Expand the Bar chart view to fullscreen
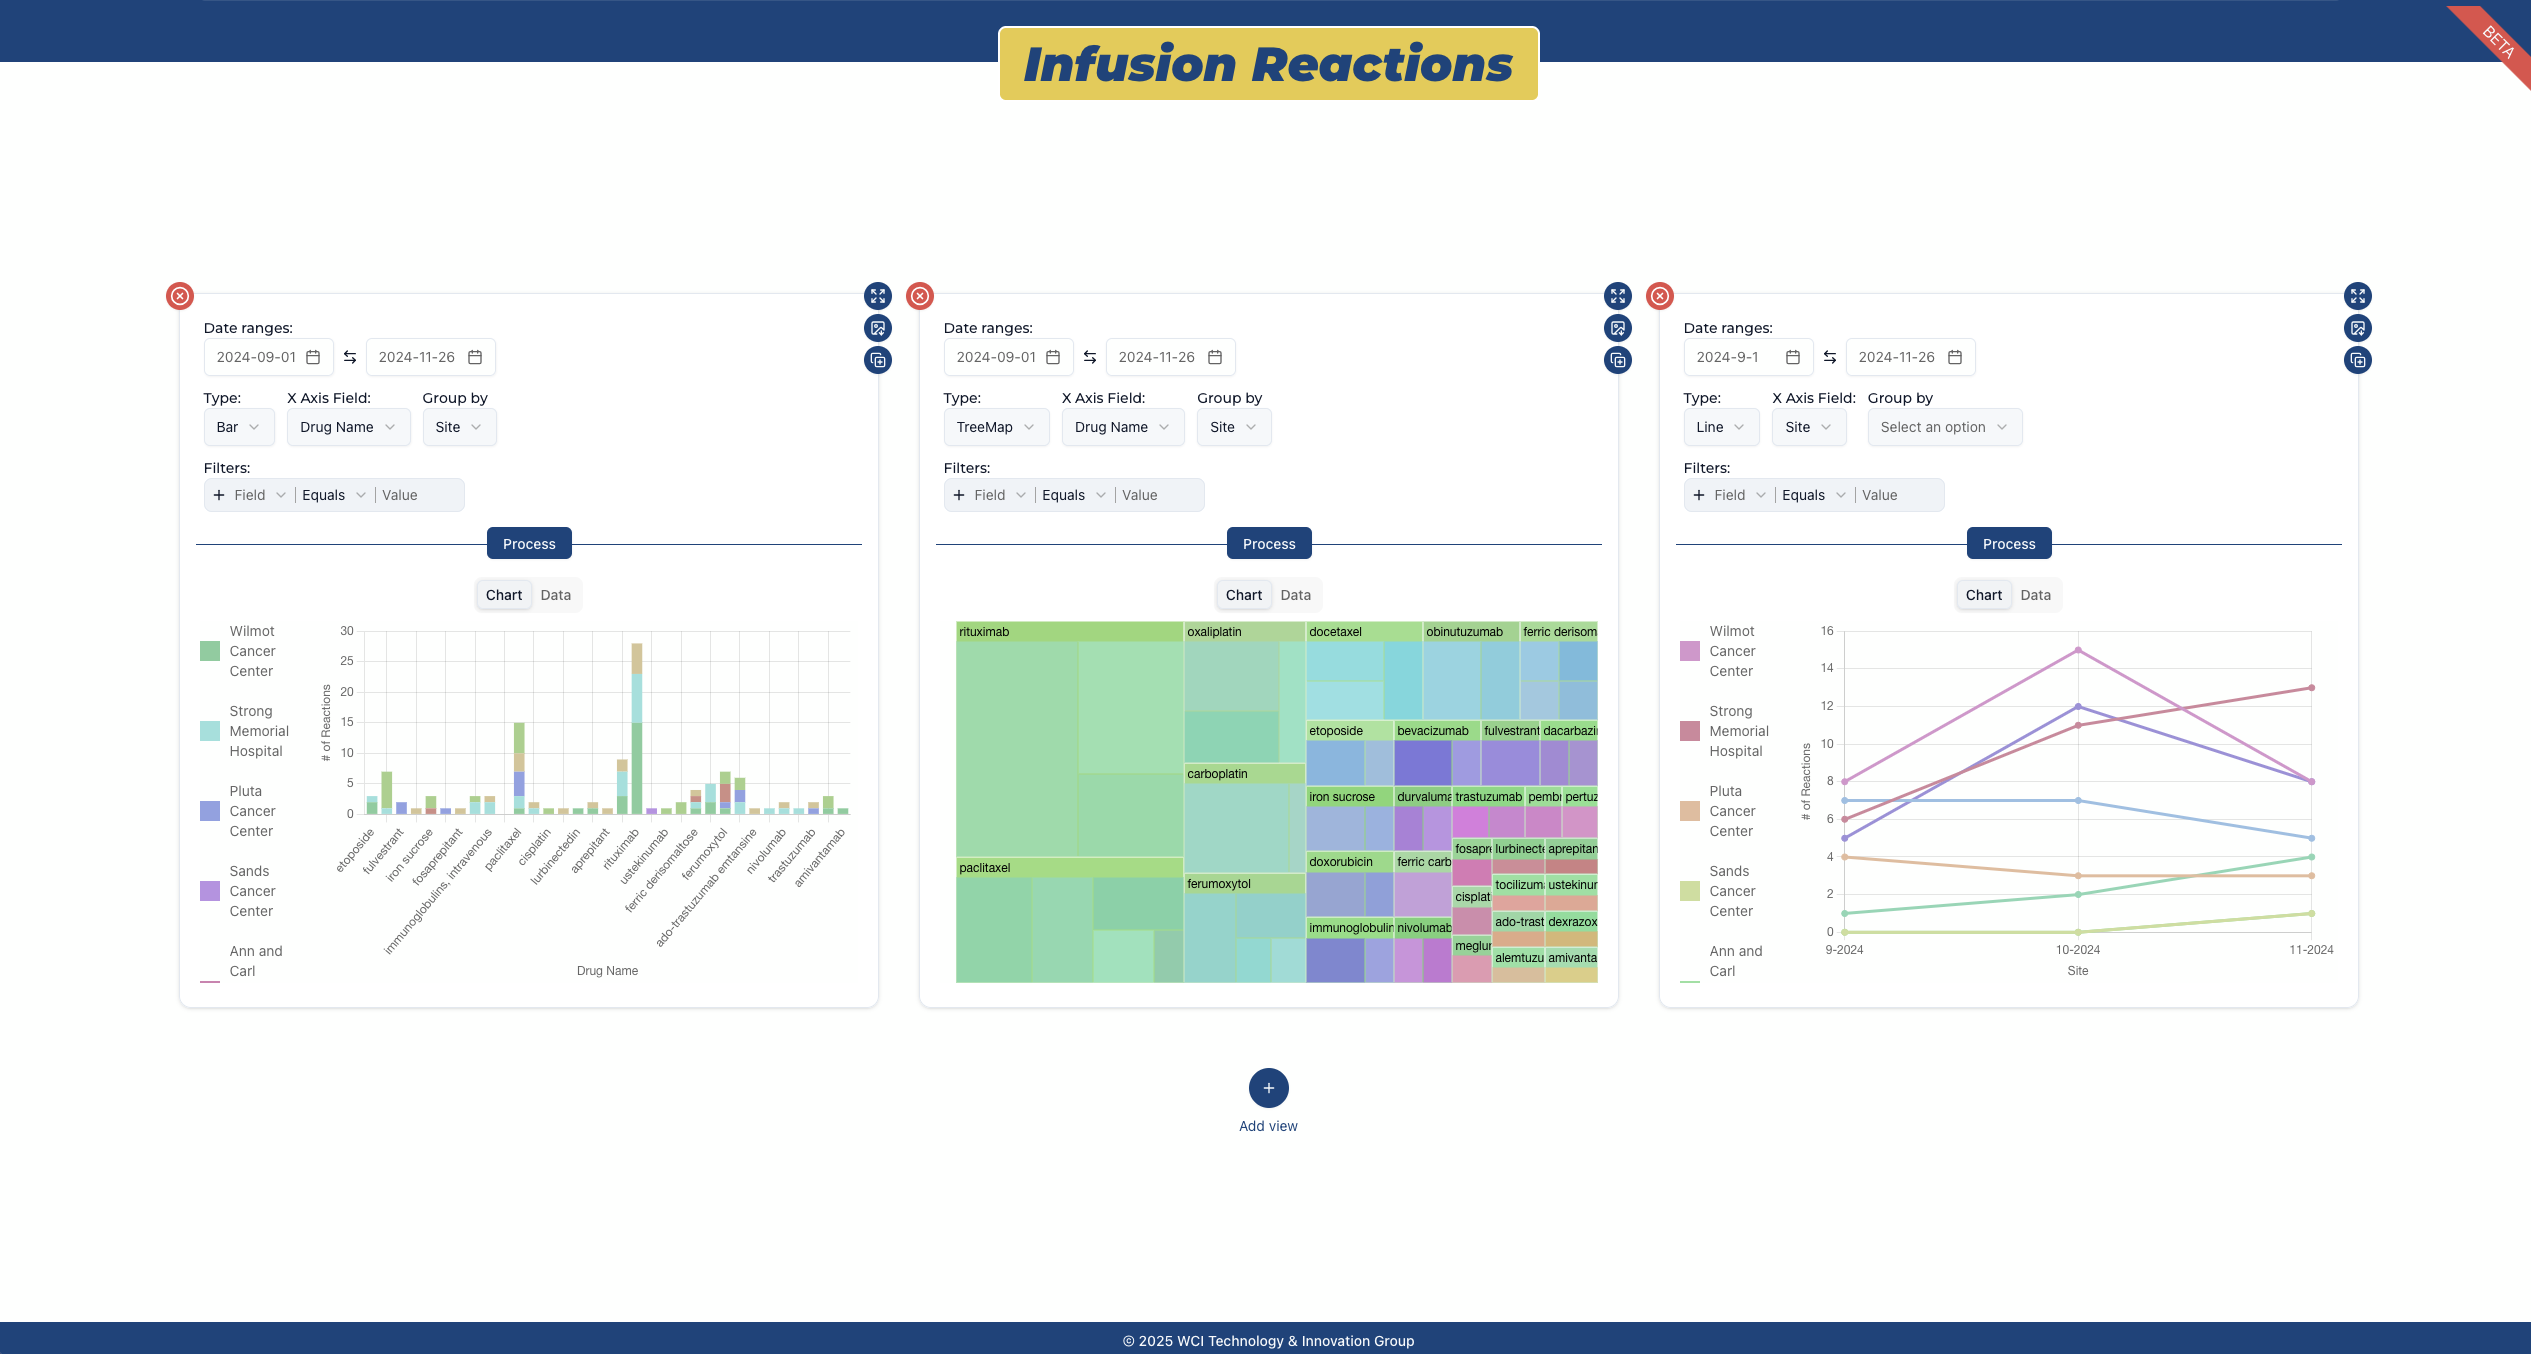The image size is (2531, 1354). point(878,296)
